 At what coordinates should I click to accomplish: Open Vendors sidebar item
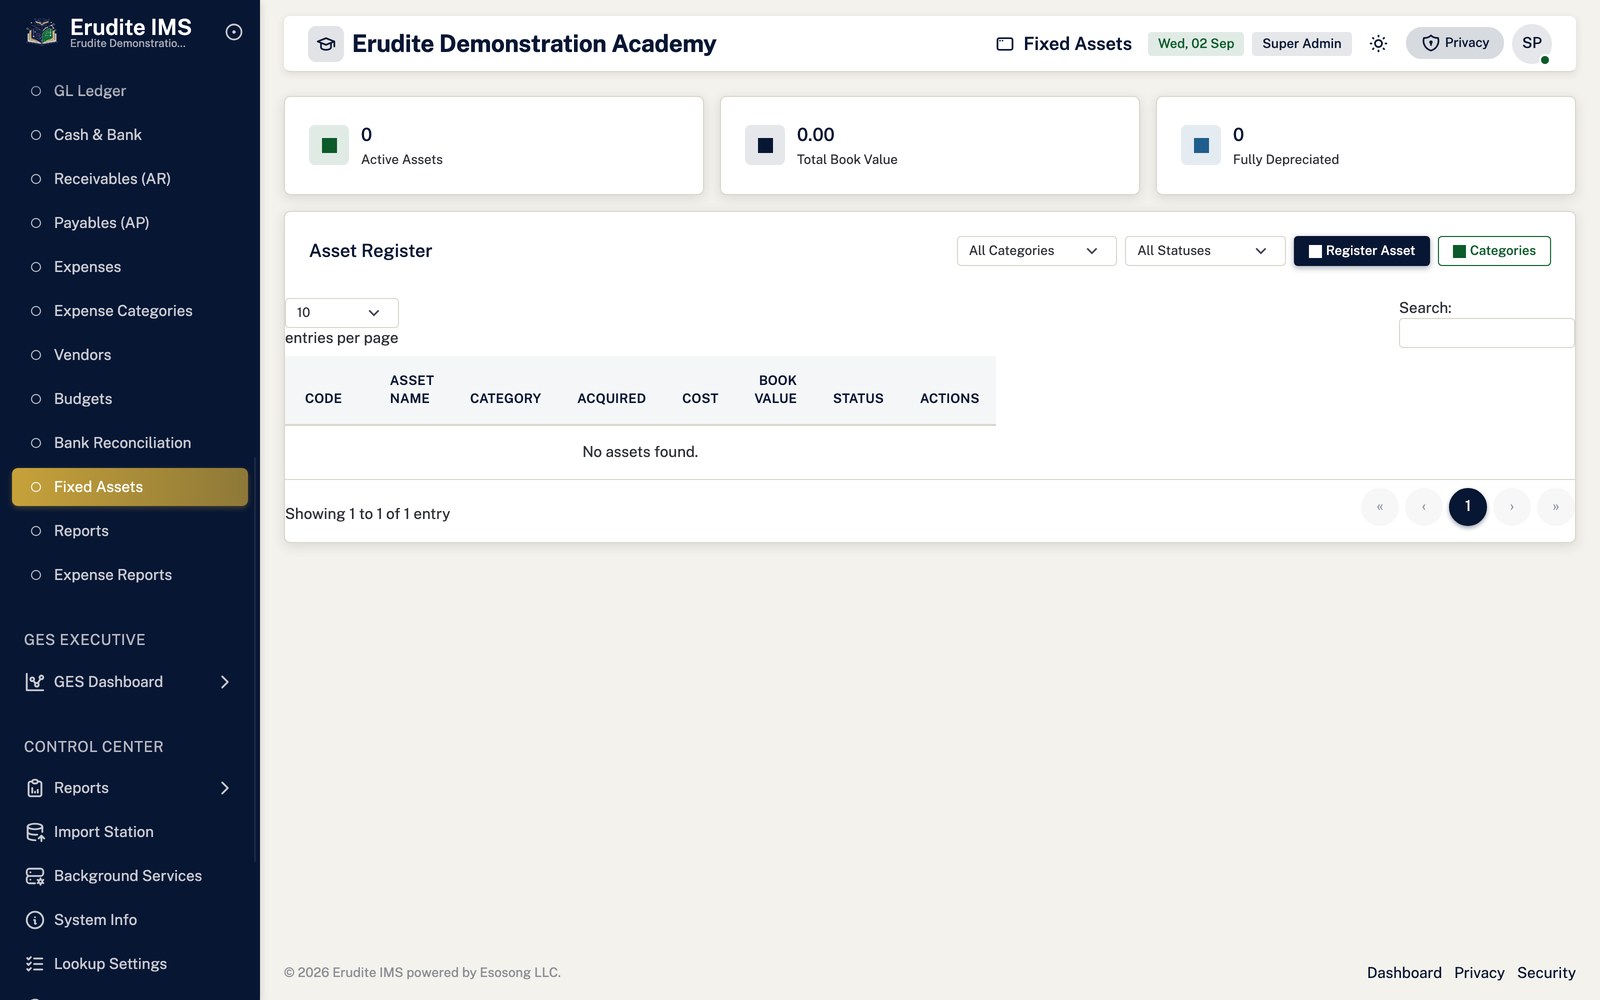[130, 355]
